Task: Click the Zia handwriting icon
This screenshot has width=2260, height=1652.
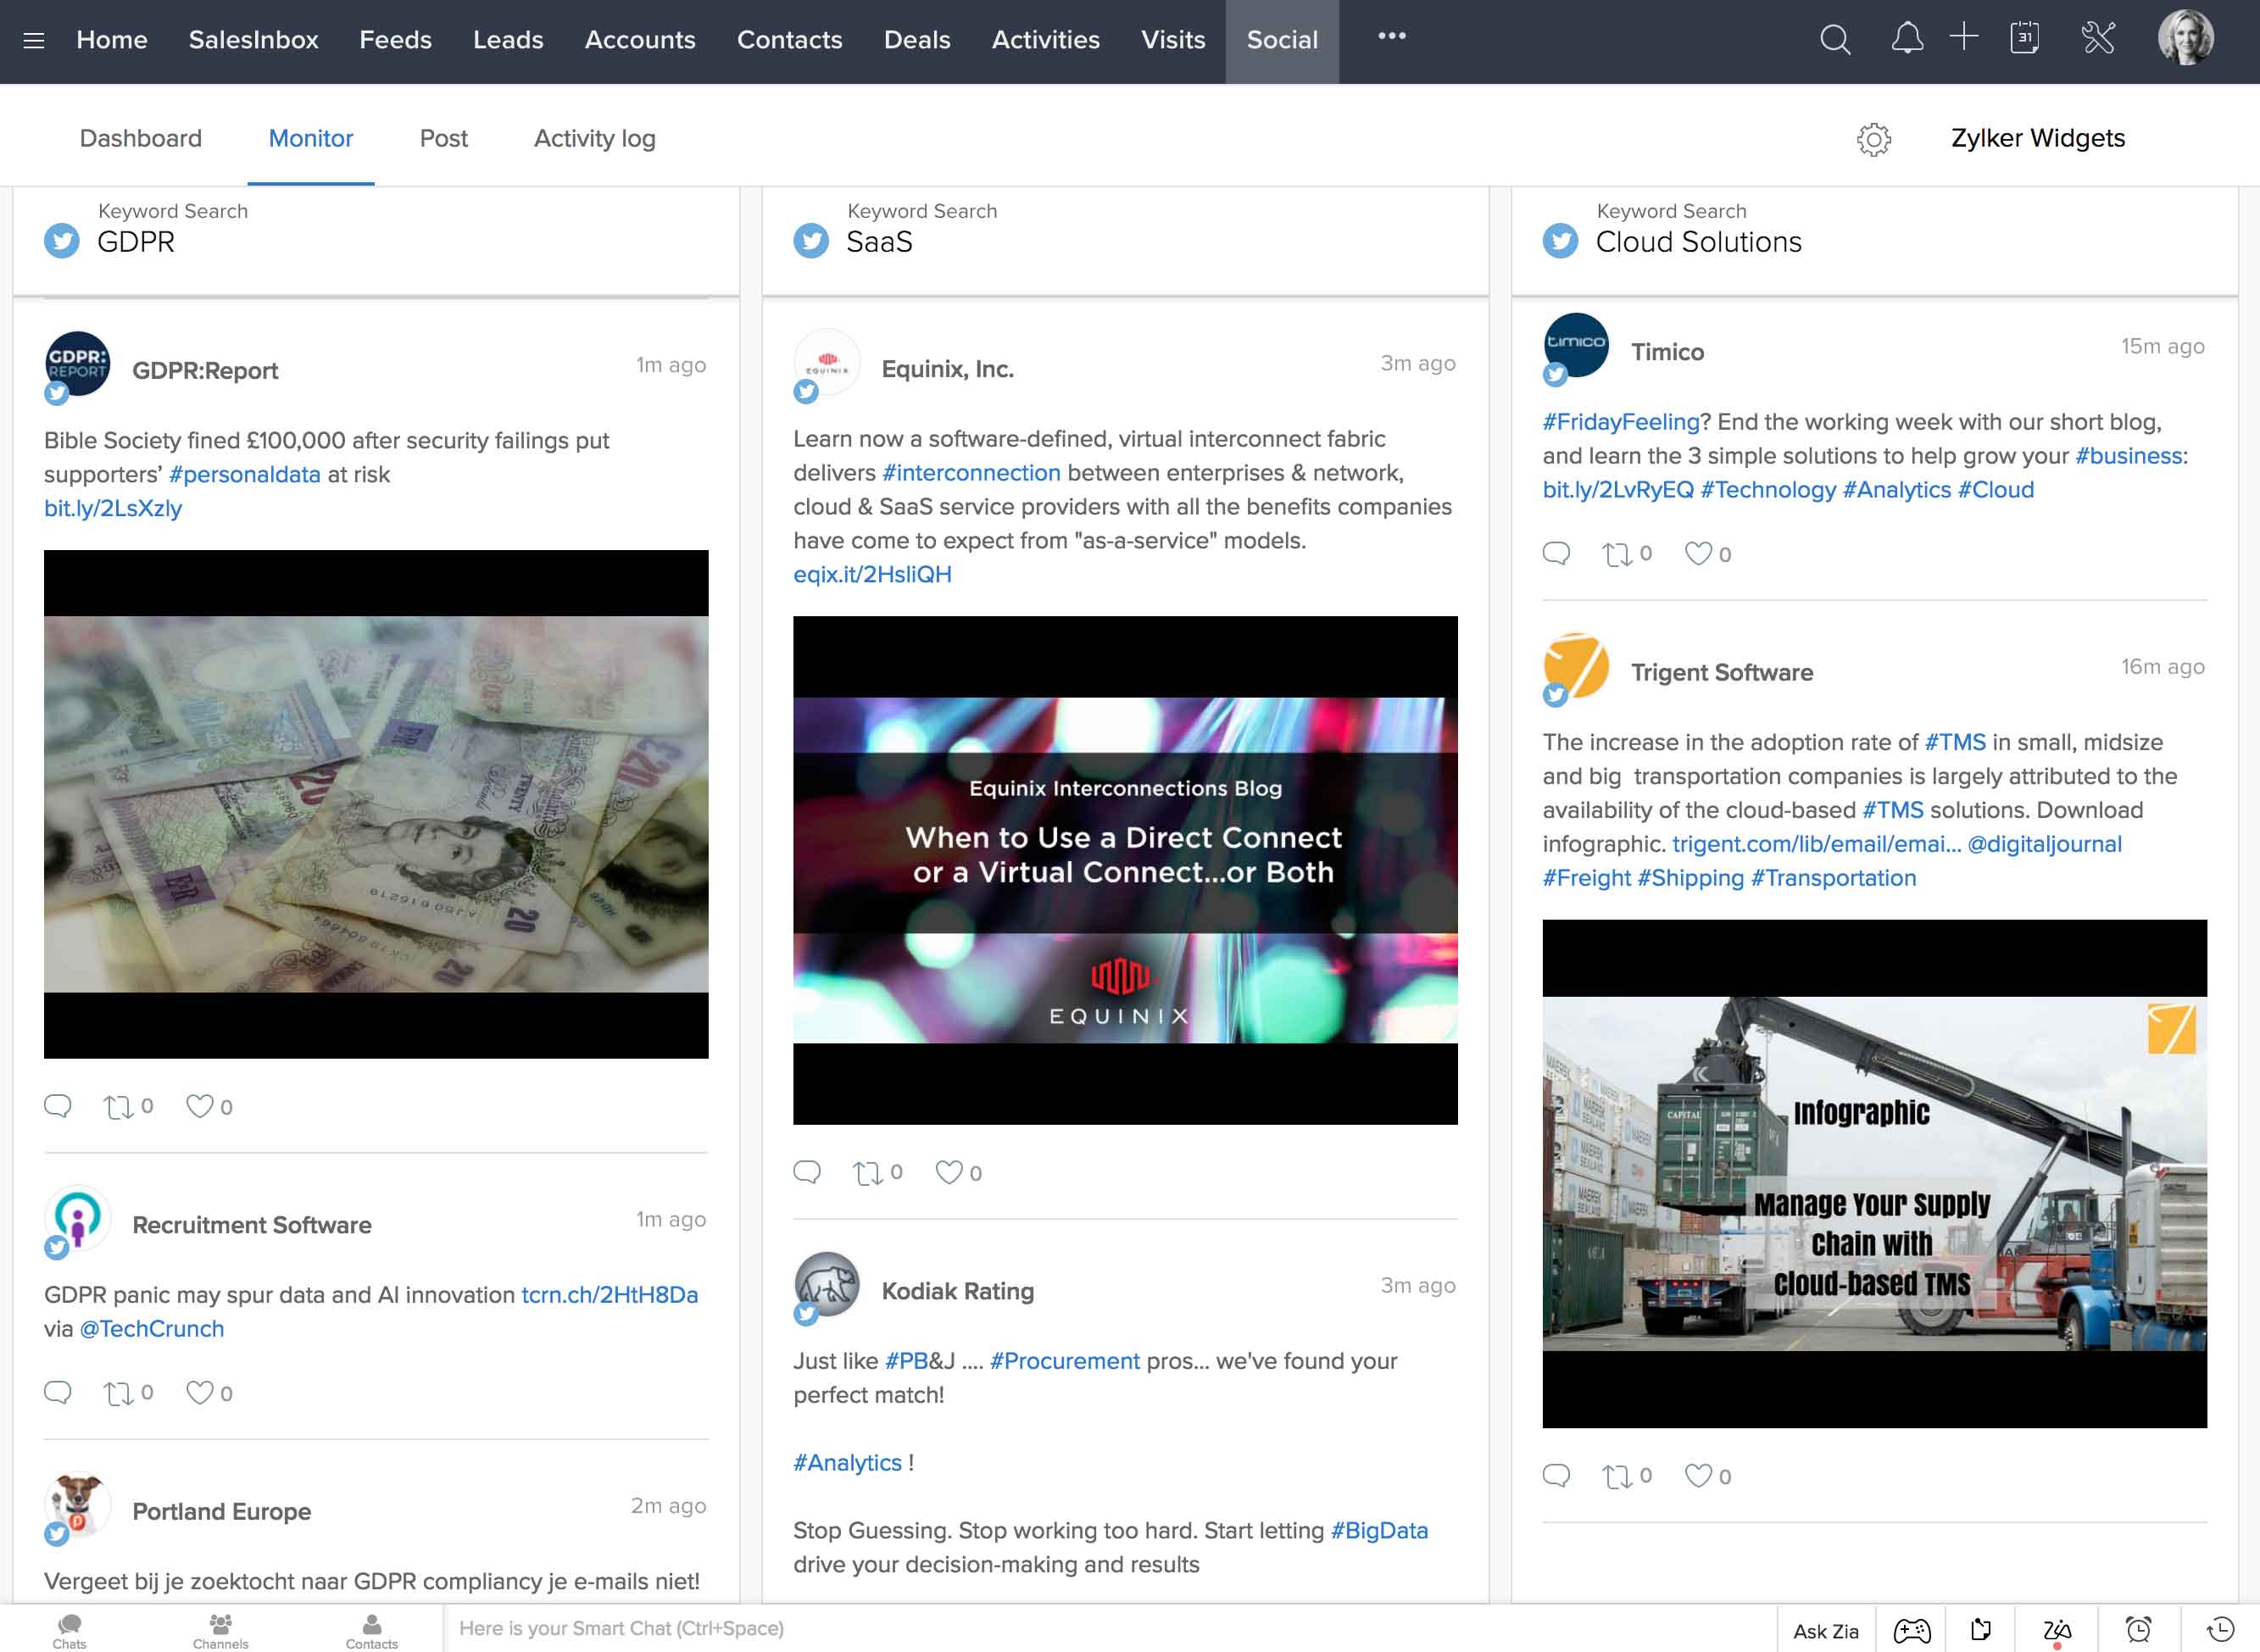Action: tap(2056, 1630)
